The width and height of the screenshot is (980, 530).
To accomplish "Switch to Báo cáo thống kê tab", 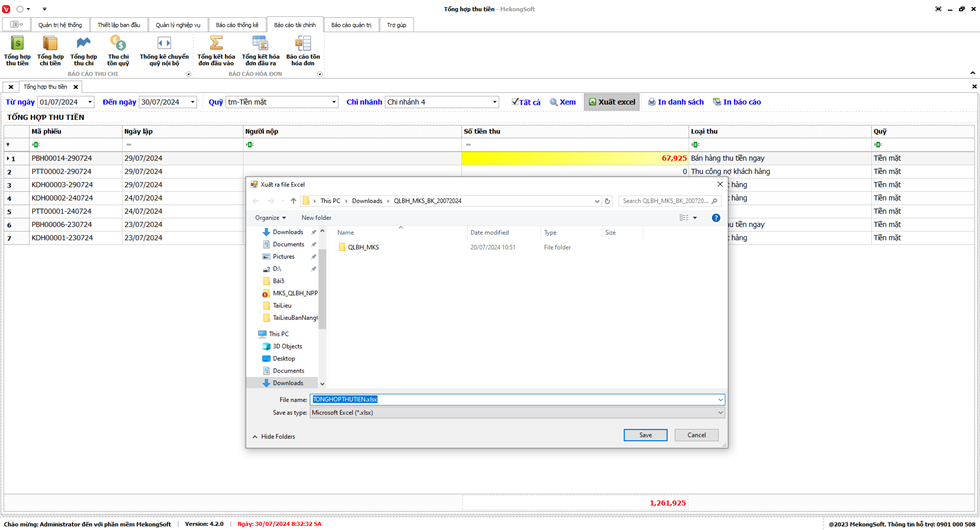I will click(237, 25).
